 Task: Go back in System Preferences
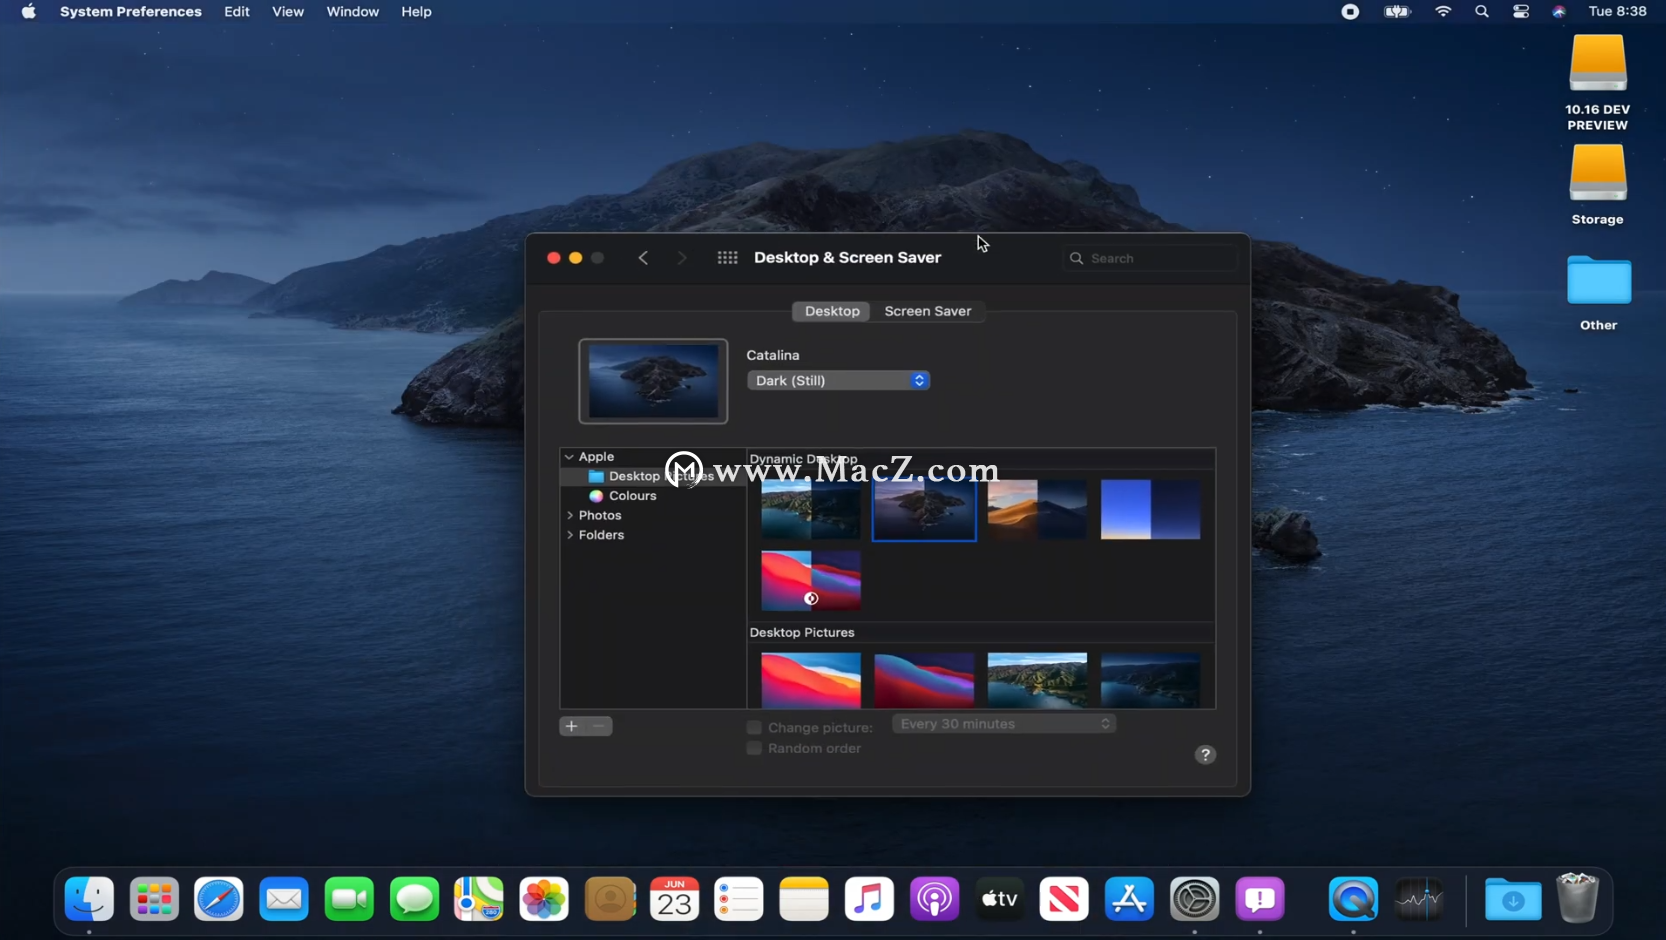click(x=643, y=258)
